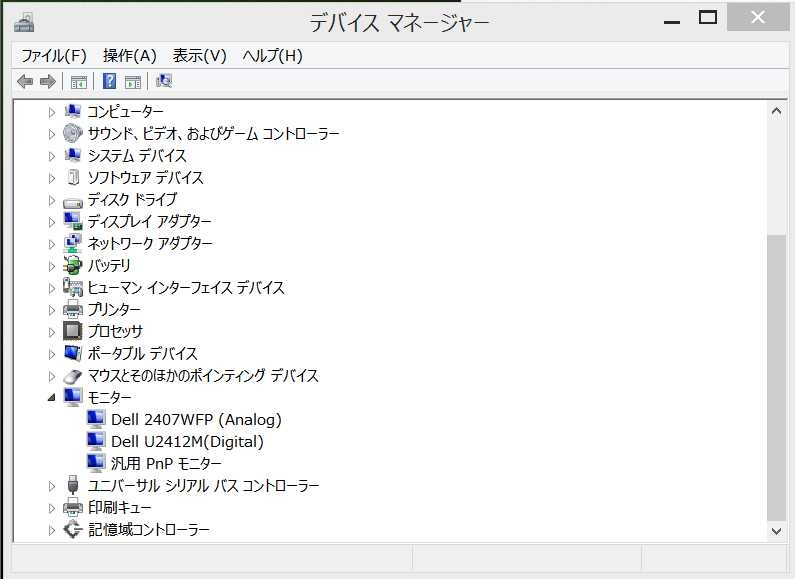Click the Dell 2407WFP monitor icon
Screen dimensions: 795x579
pos(96,419)
